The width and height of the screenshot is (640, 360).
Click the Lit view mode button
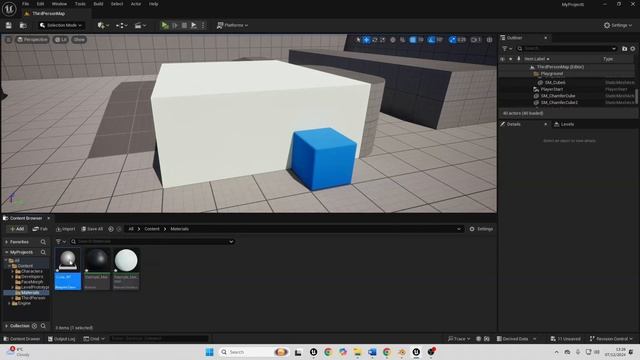[x=61, y=40]
